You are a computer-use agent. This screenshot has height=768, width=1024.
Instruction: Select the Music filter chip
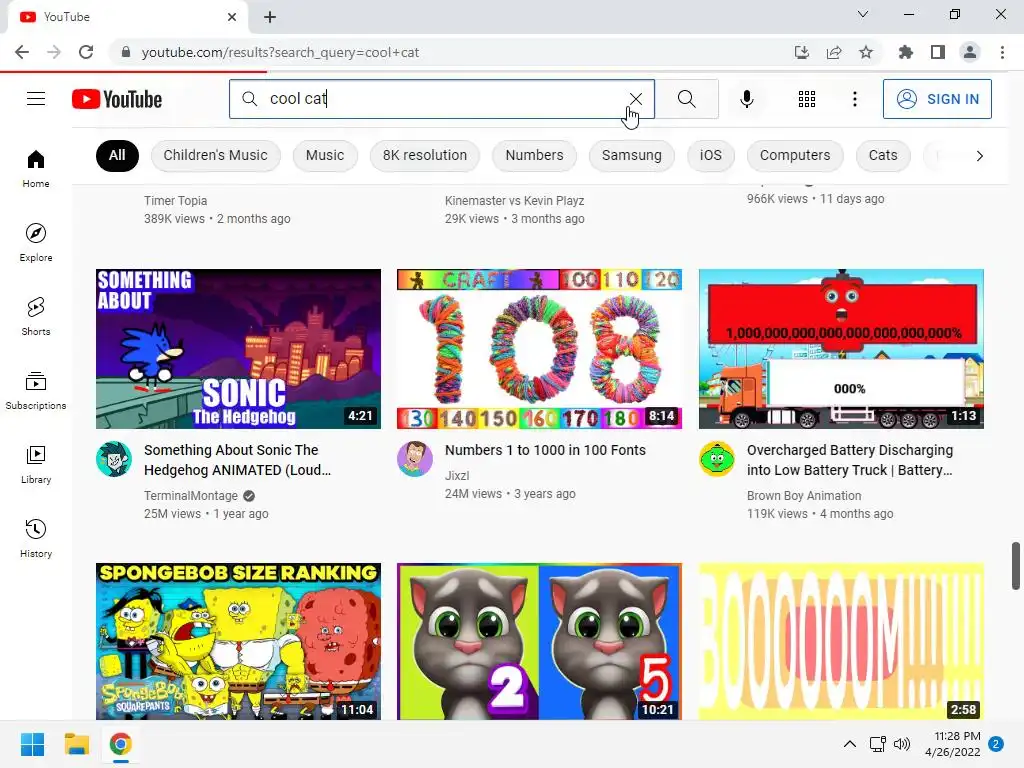[325, 155]
